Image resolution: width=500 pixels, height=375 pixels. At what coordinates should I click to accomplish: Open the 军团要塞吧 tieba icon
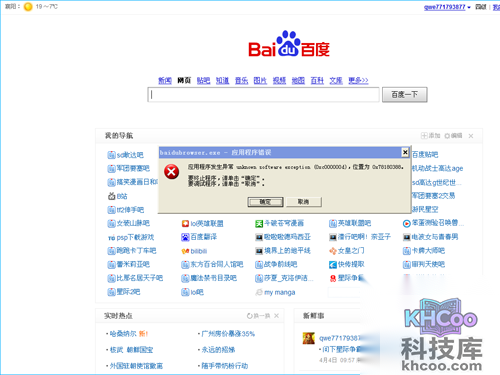111,169
